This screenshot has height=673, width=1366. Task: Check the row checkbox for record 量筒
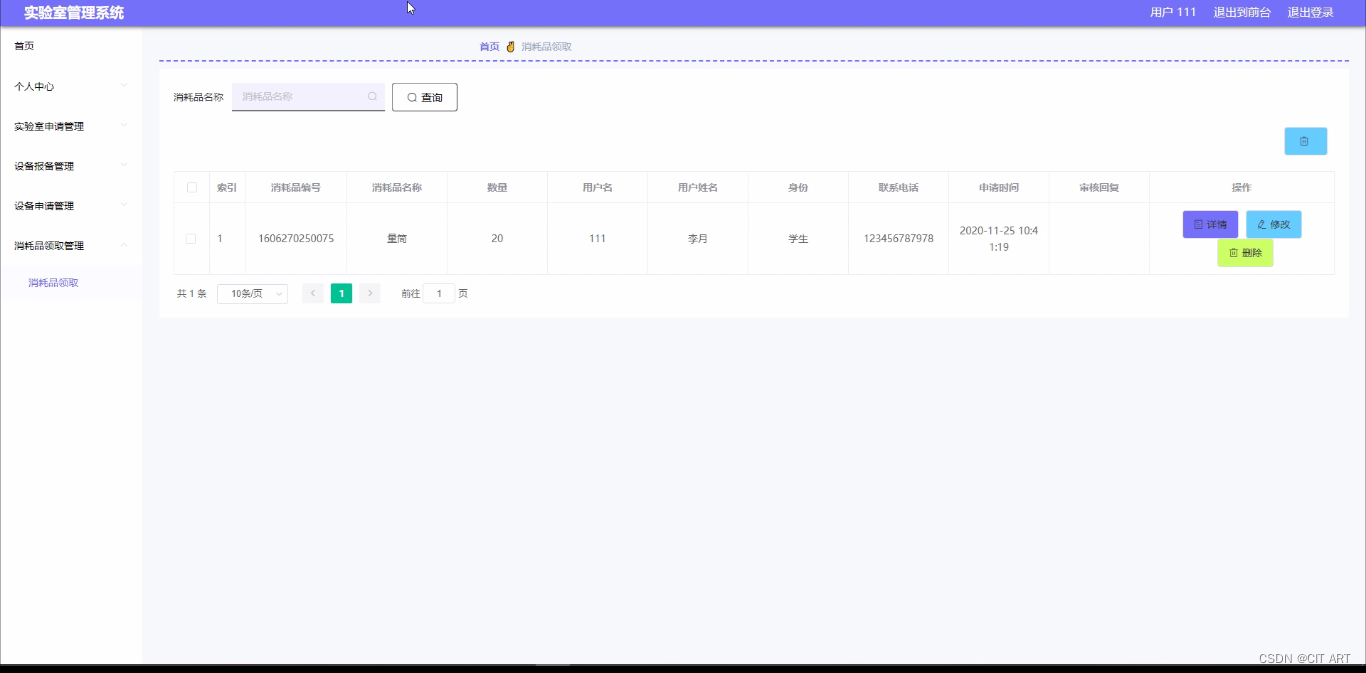(x=191, y=238)
